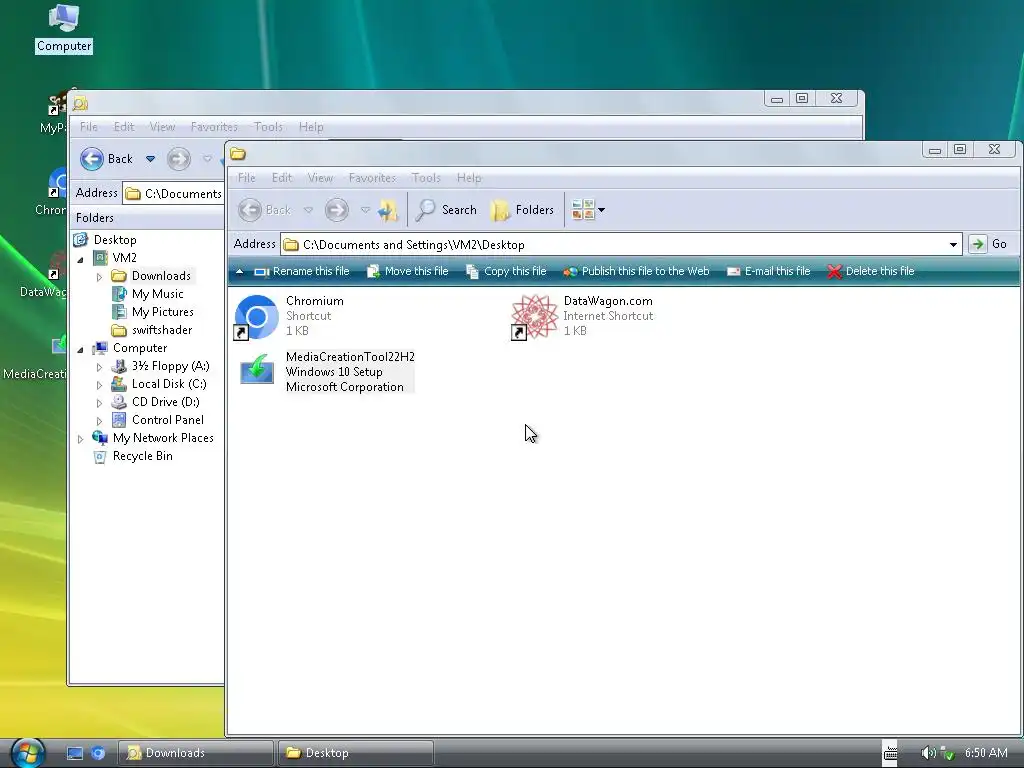
Task: Click Delete this file
Action: pyautogui.click(x=871, y=271)
